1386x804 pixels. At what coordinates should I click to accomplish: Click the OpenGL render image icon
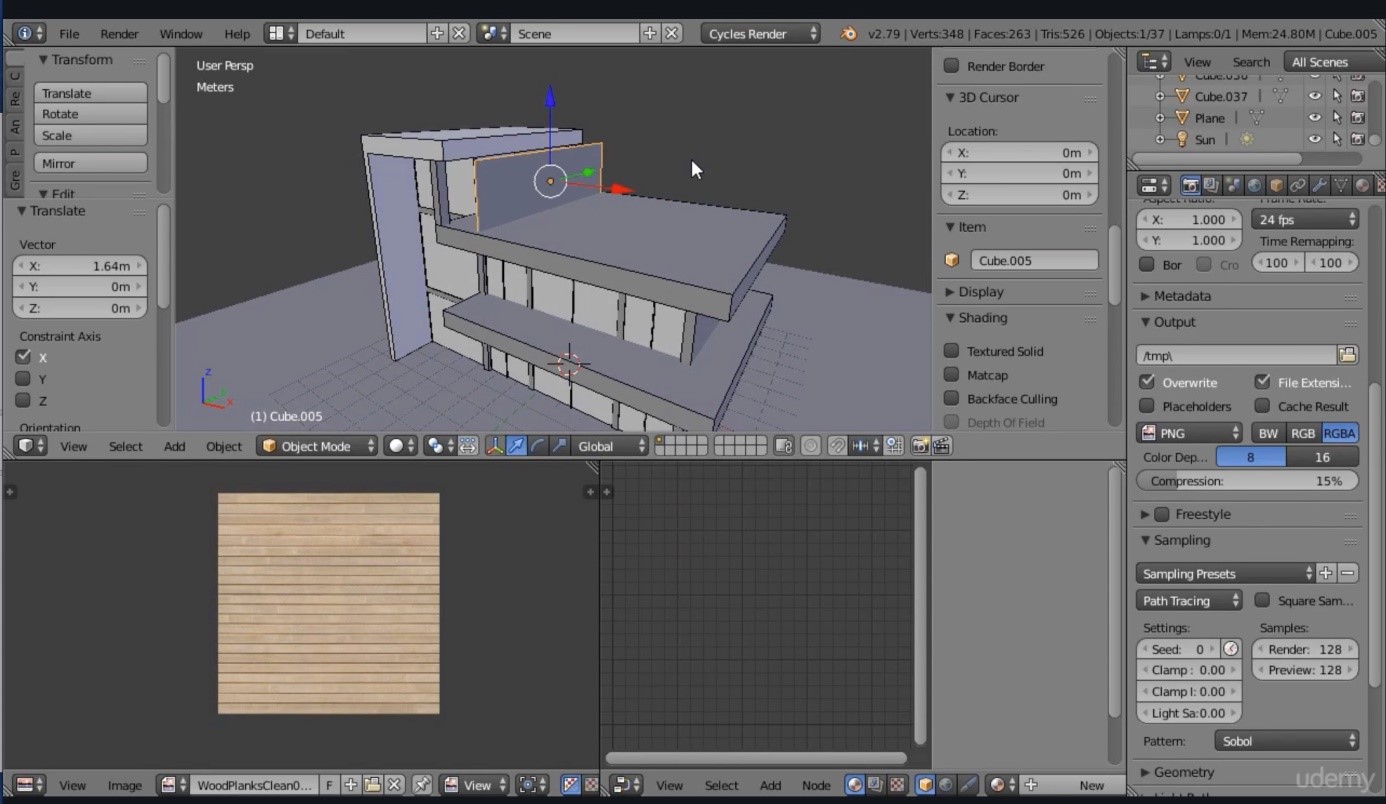[919, 446]
